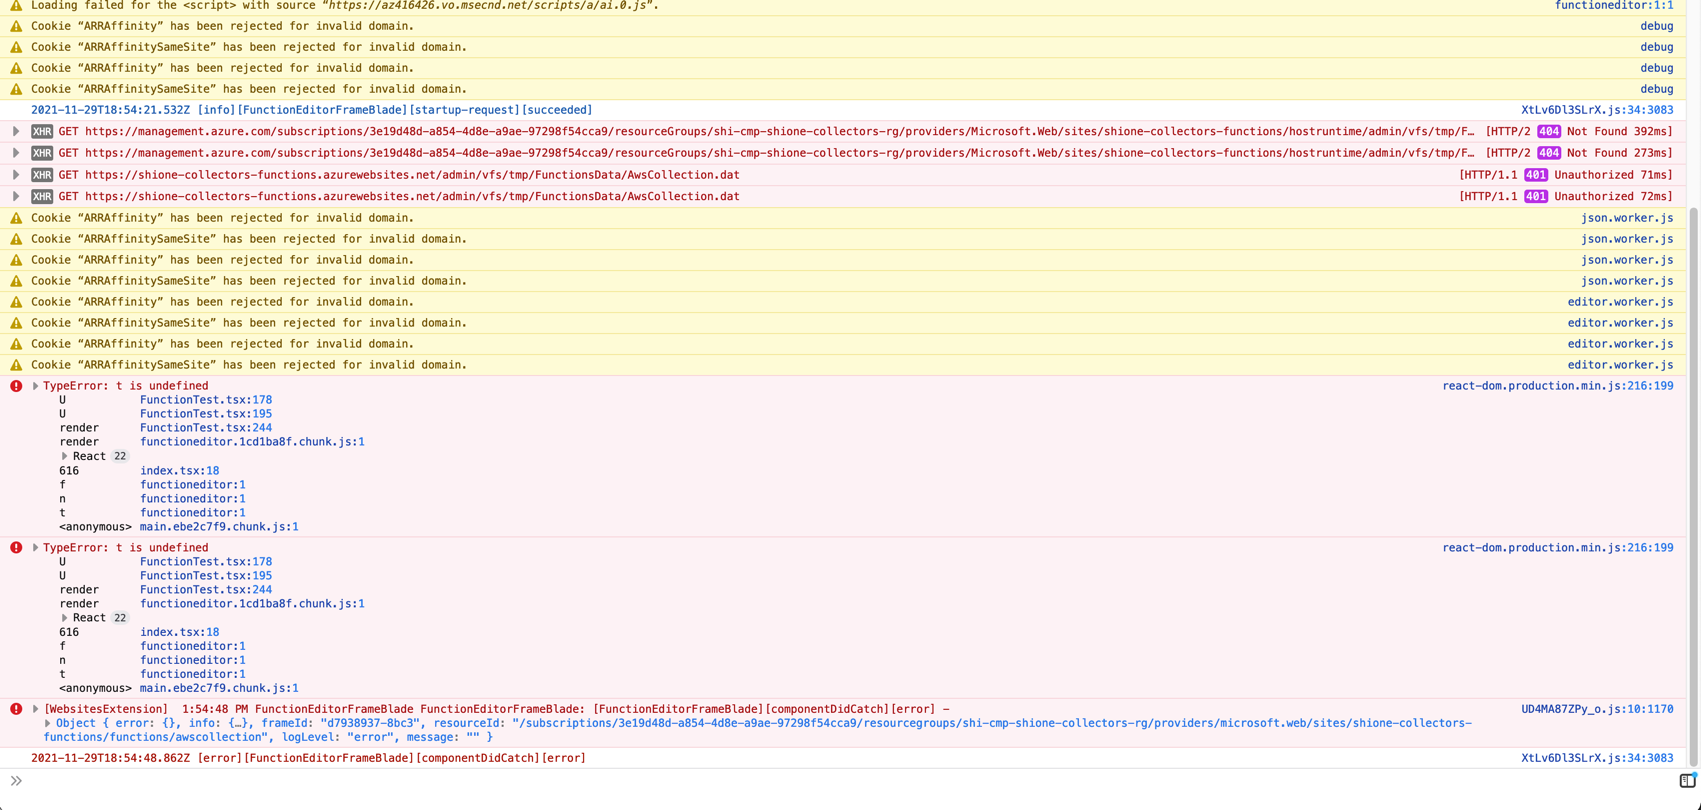The width and height of the screenshot is (1701, 810).
Task: Expand the XHR GET request with 404 Not Found 392ms
Action: click(x=16, y=131)
